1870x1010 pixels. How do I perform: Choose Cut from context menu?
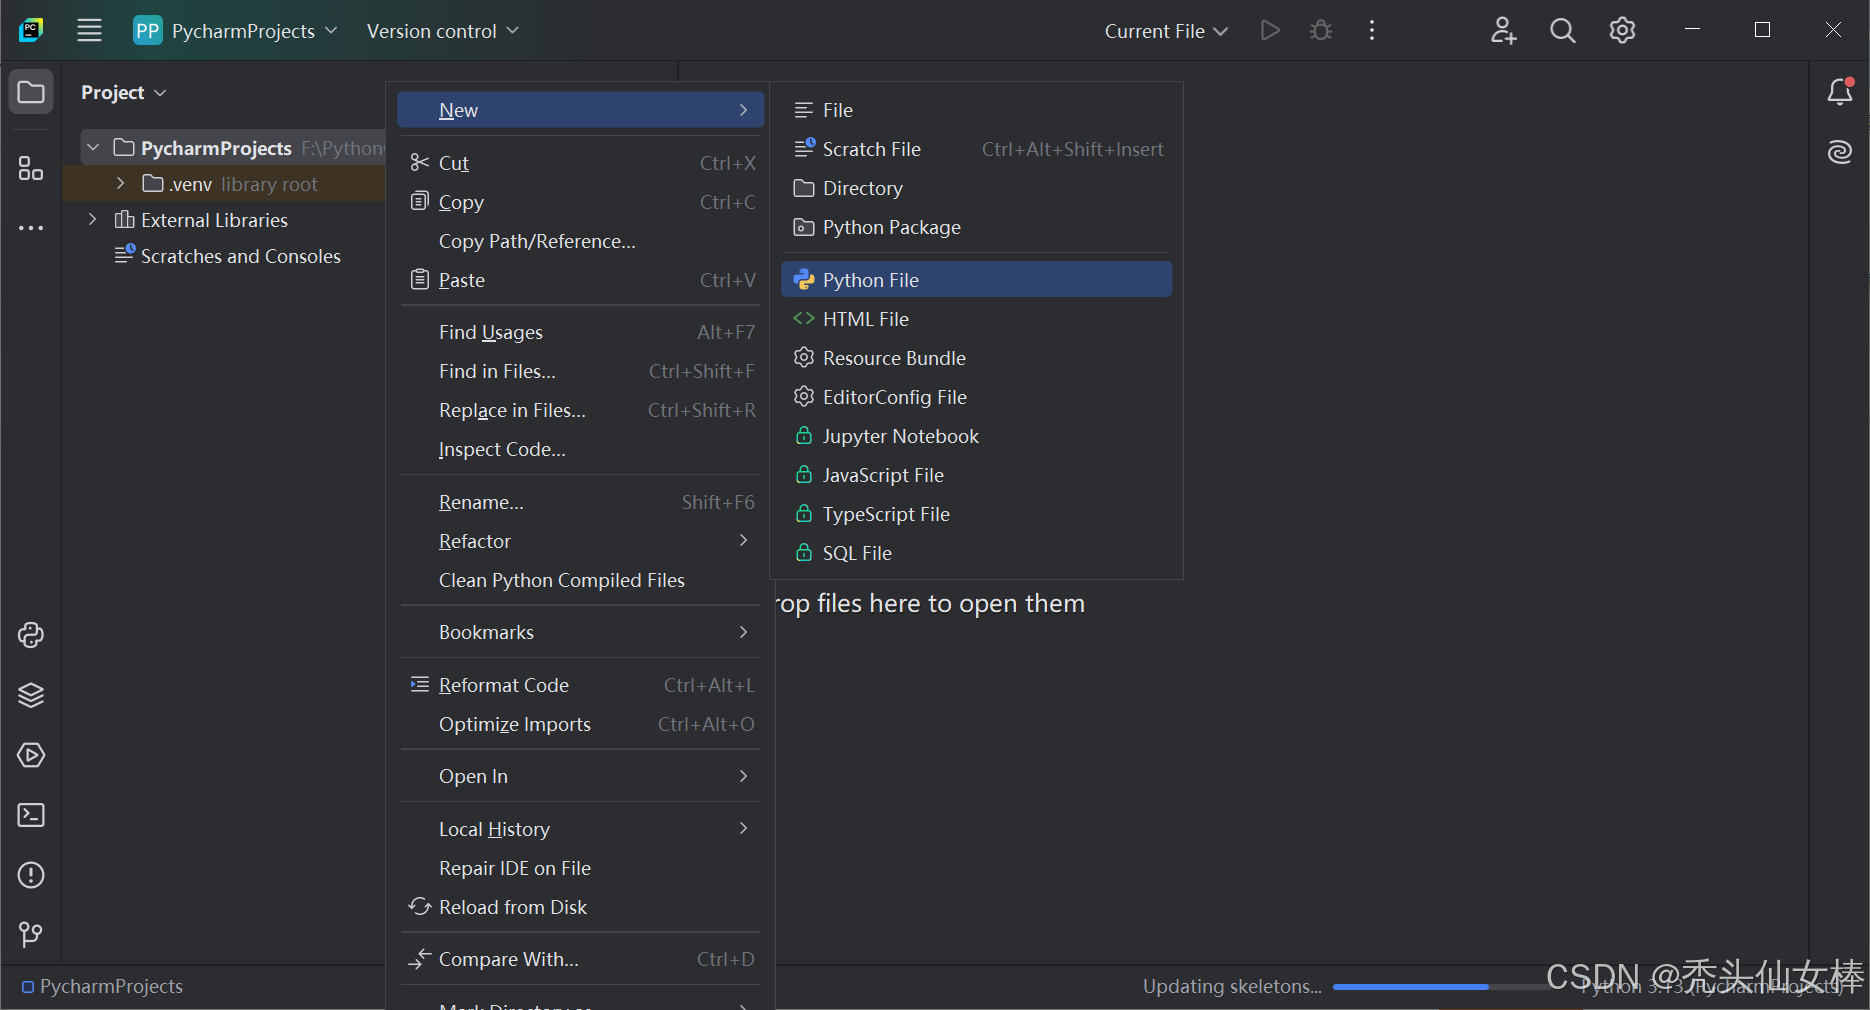tap(580, 163)
